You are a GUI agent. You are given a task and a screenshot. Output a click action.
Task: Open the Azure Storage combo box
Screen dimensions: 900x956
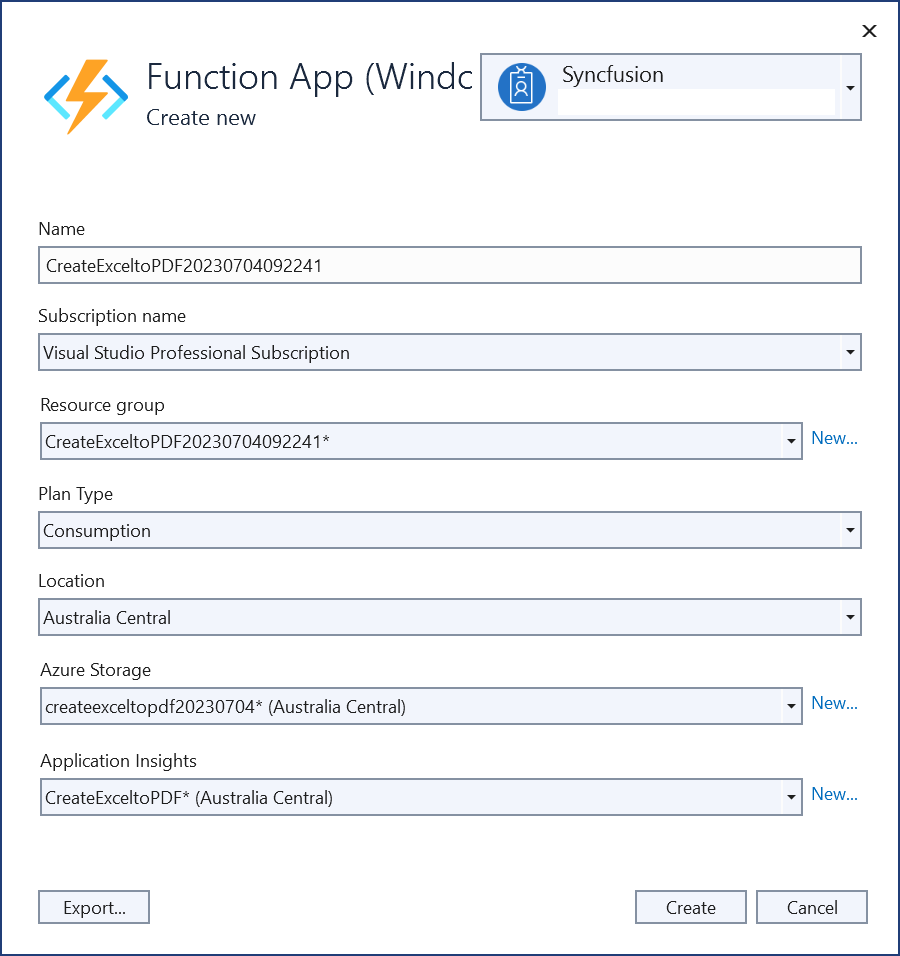pyautogui.click(x=790, y=706)
